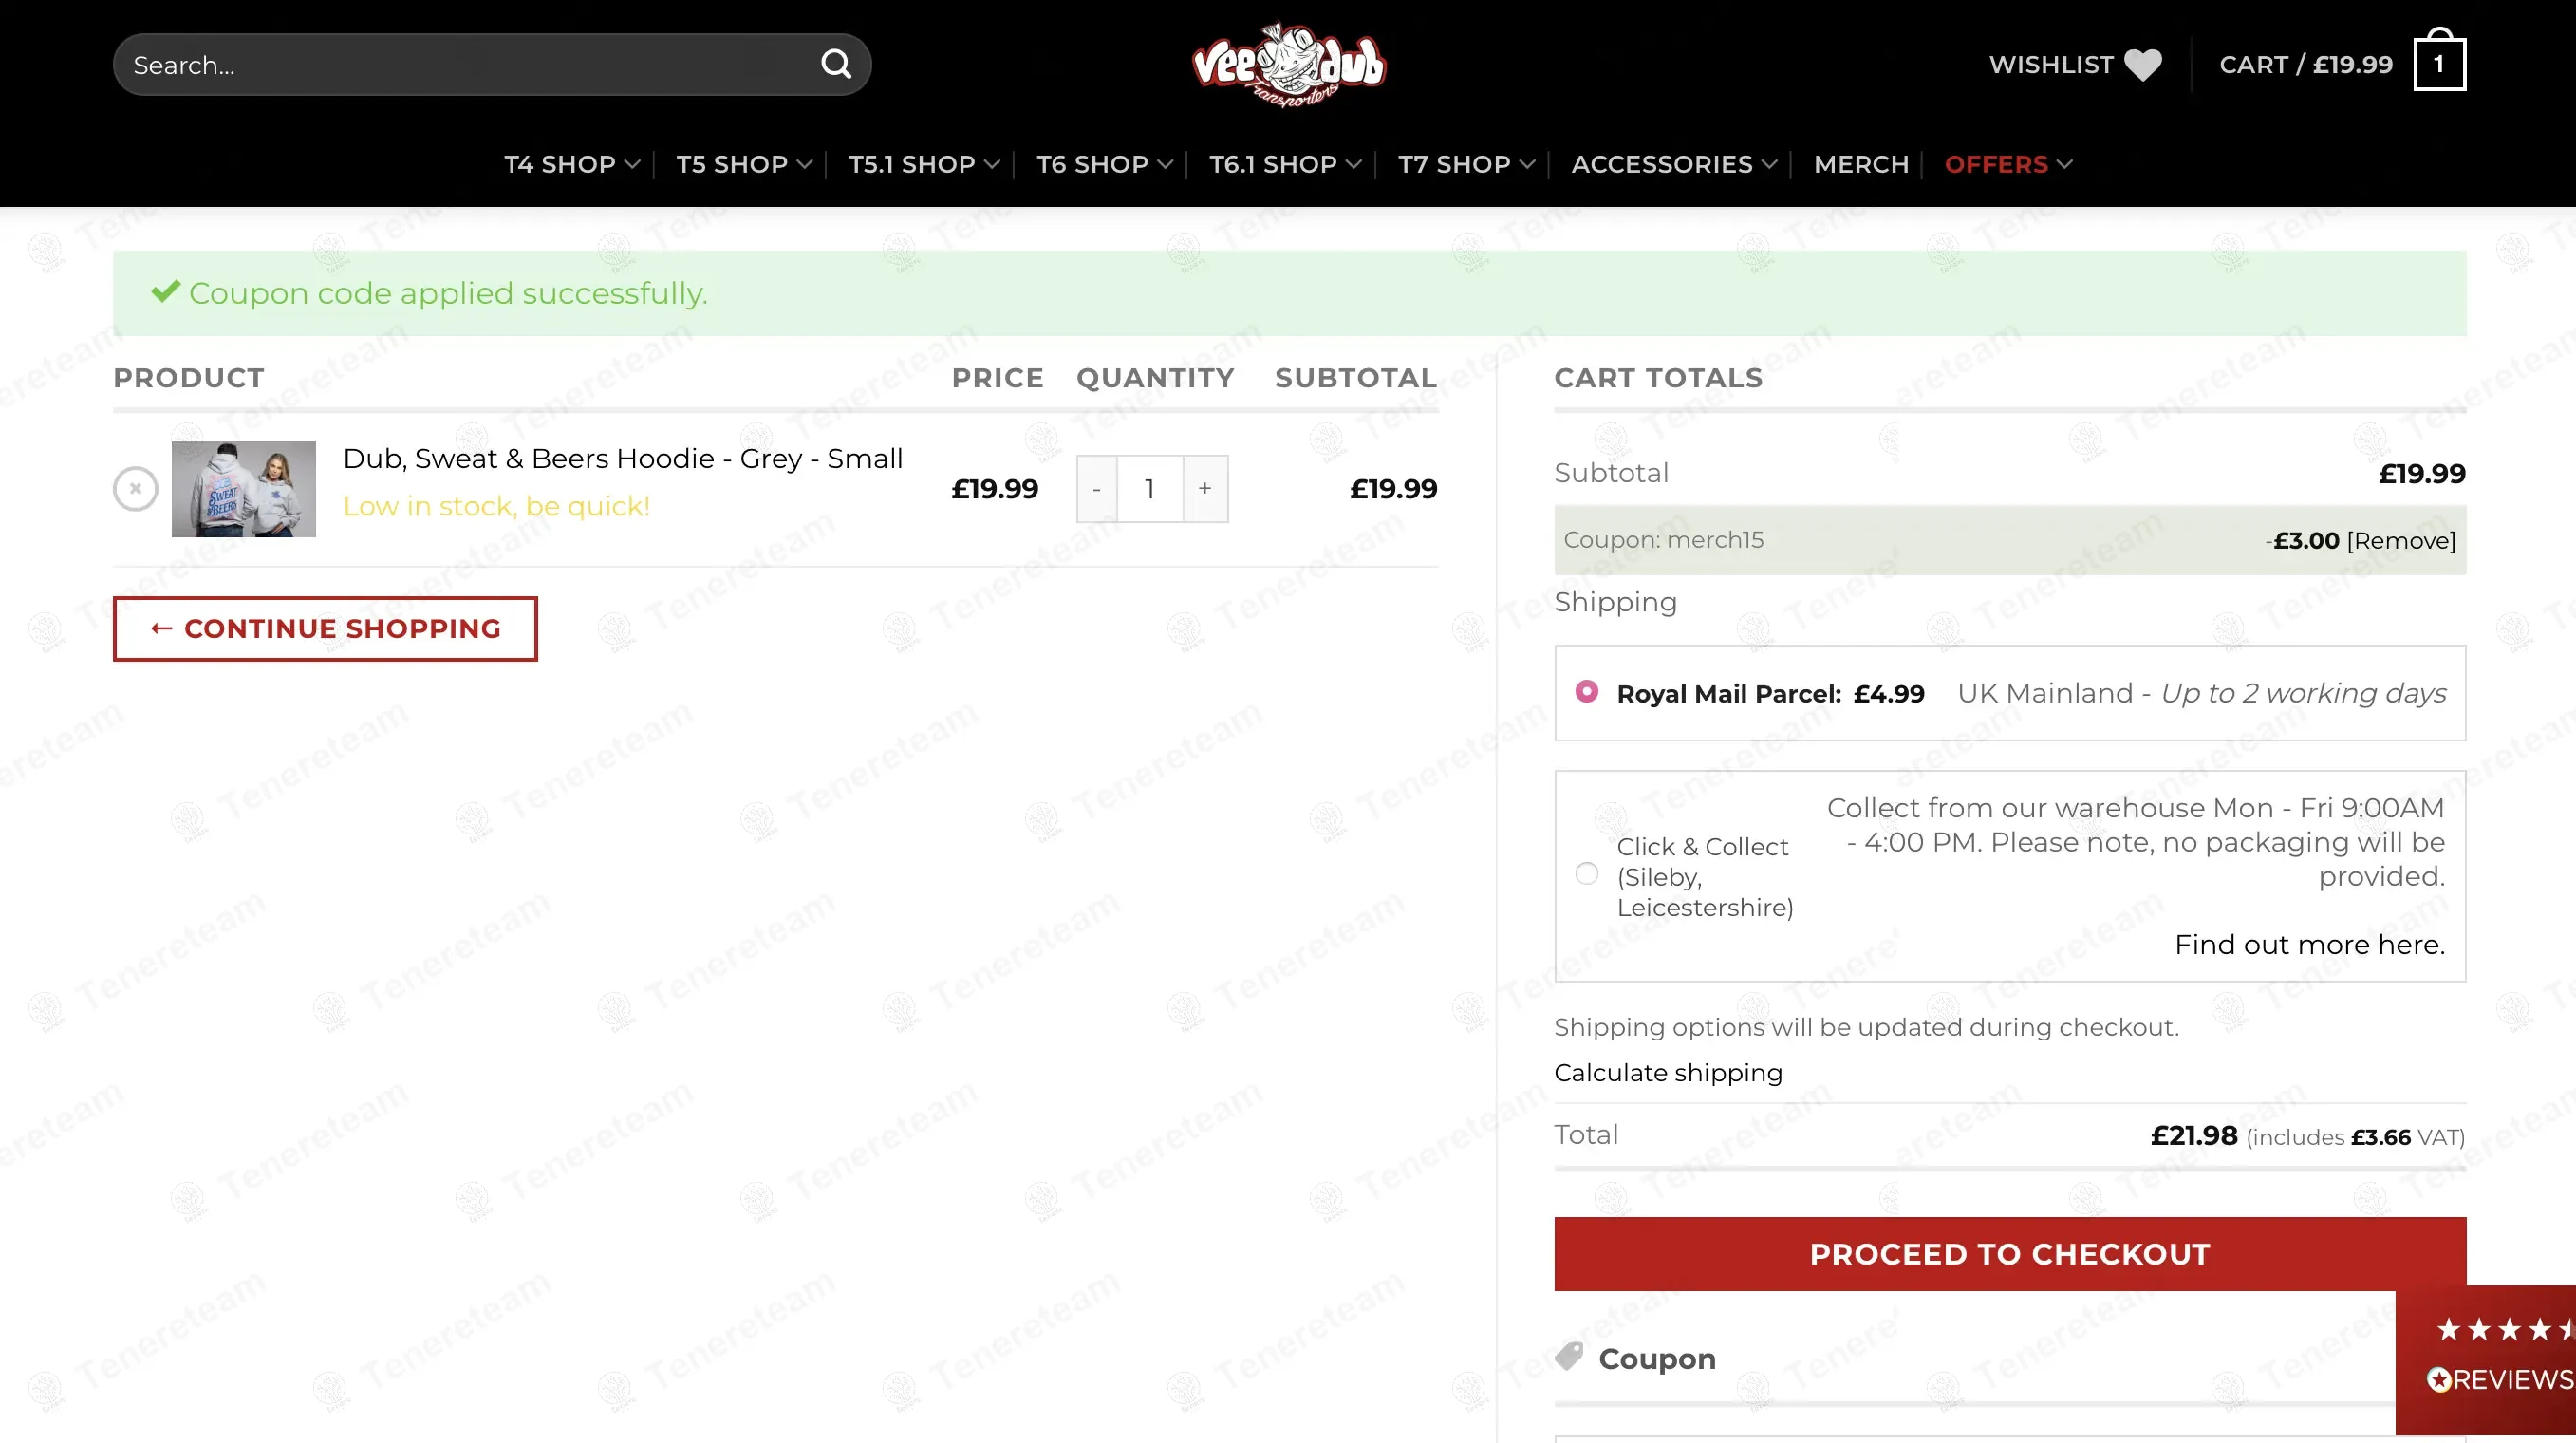The width and height of the screenshot is (2576, 1443).
Task: Open the hoodie product thumbnail
Action: [244, 489]
